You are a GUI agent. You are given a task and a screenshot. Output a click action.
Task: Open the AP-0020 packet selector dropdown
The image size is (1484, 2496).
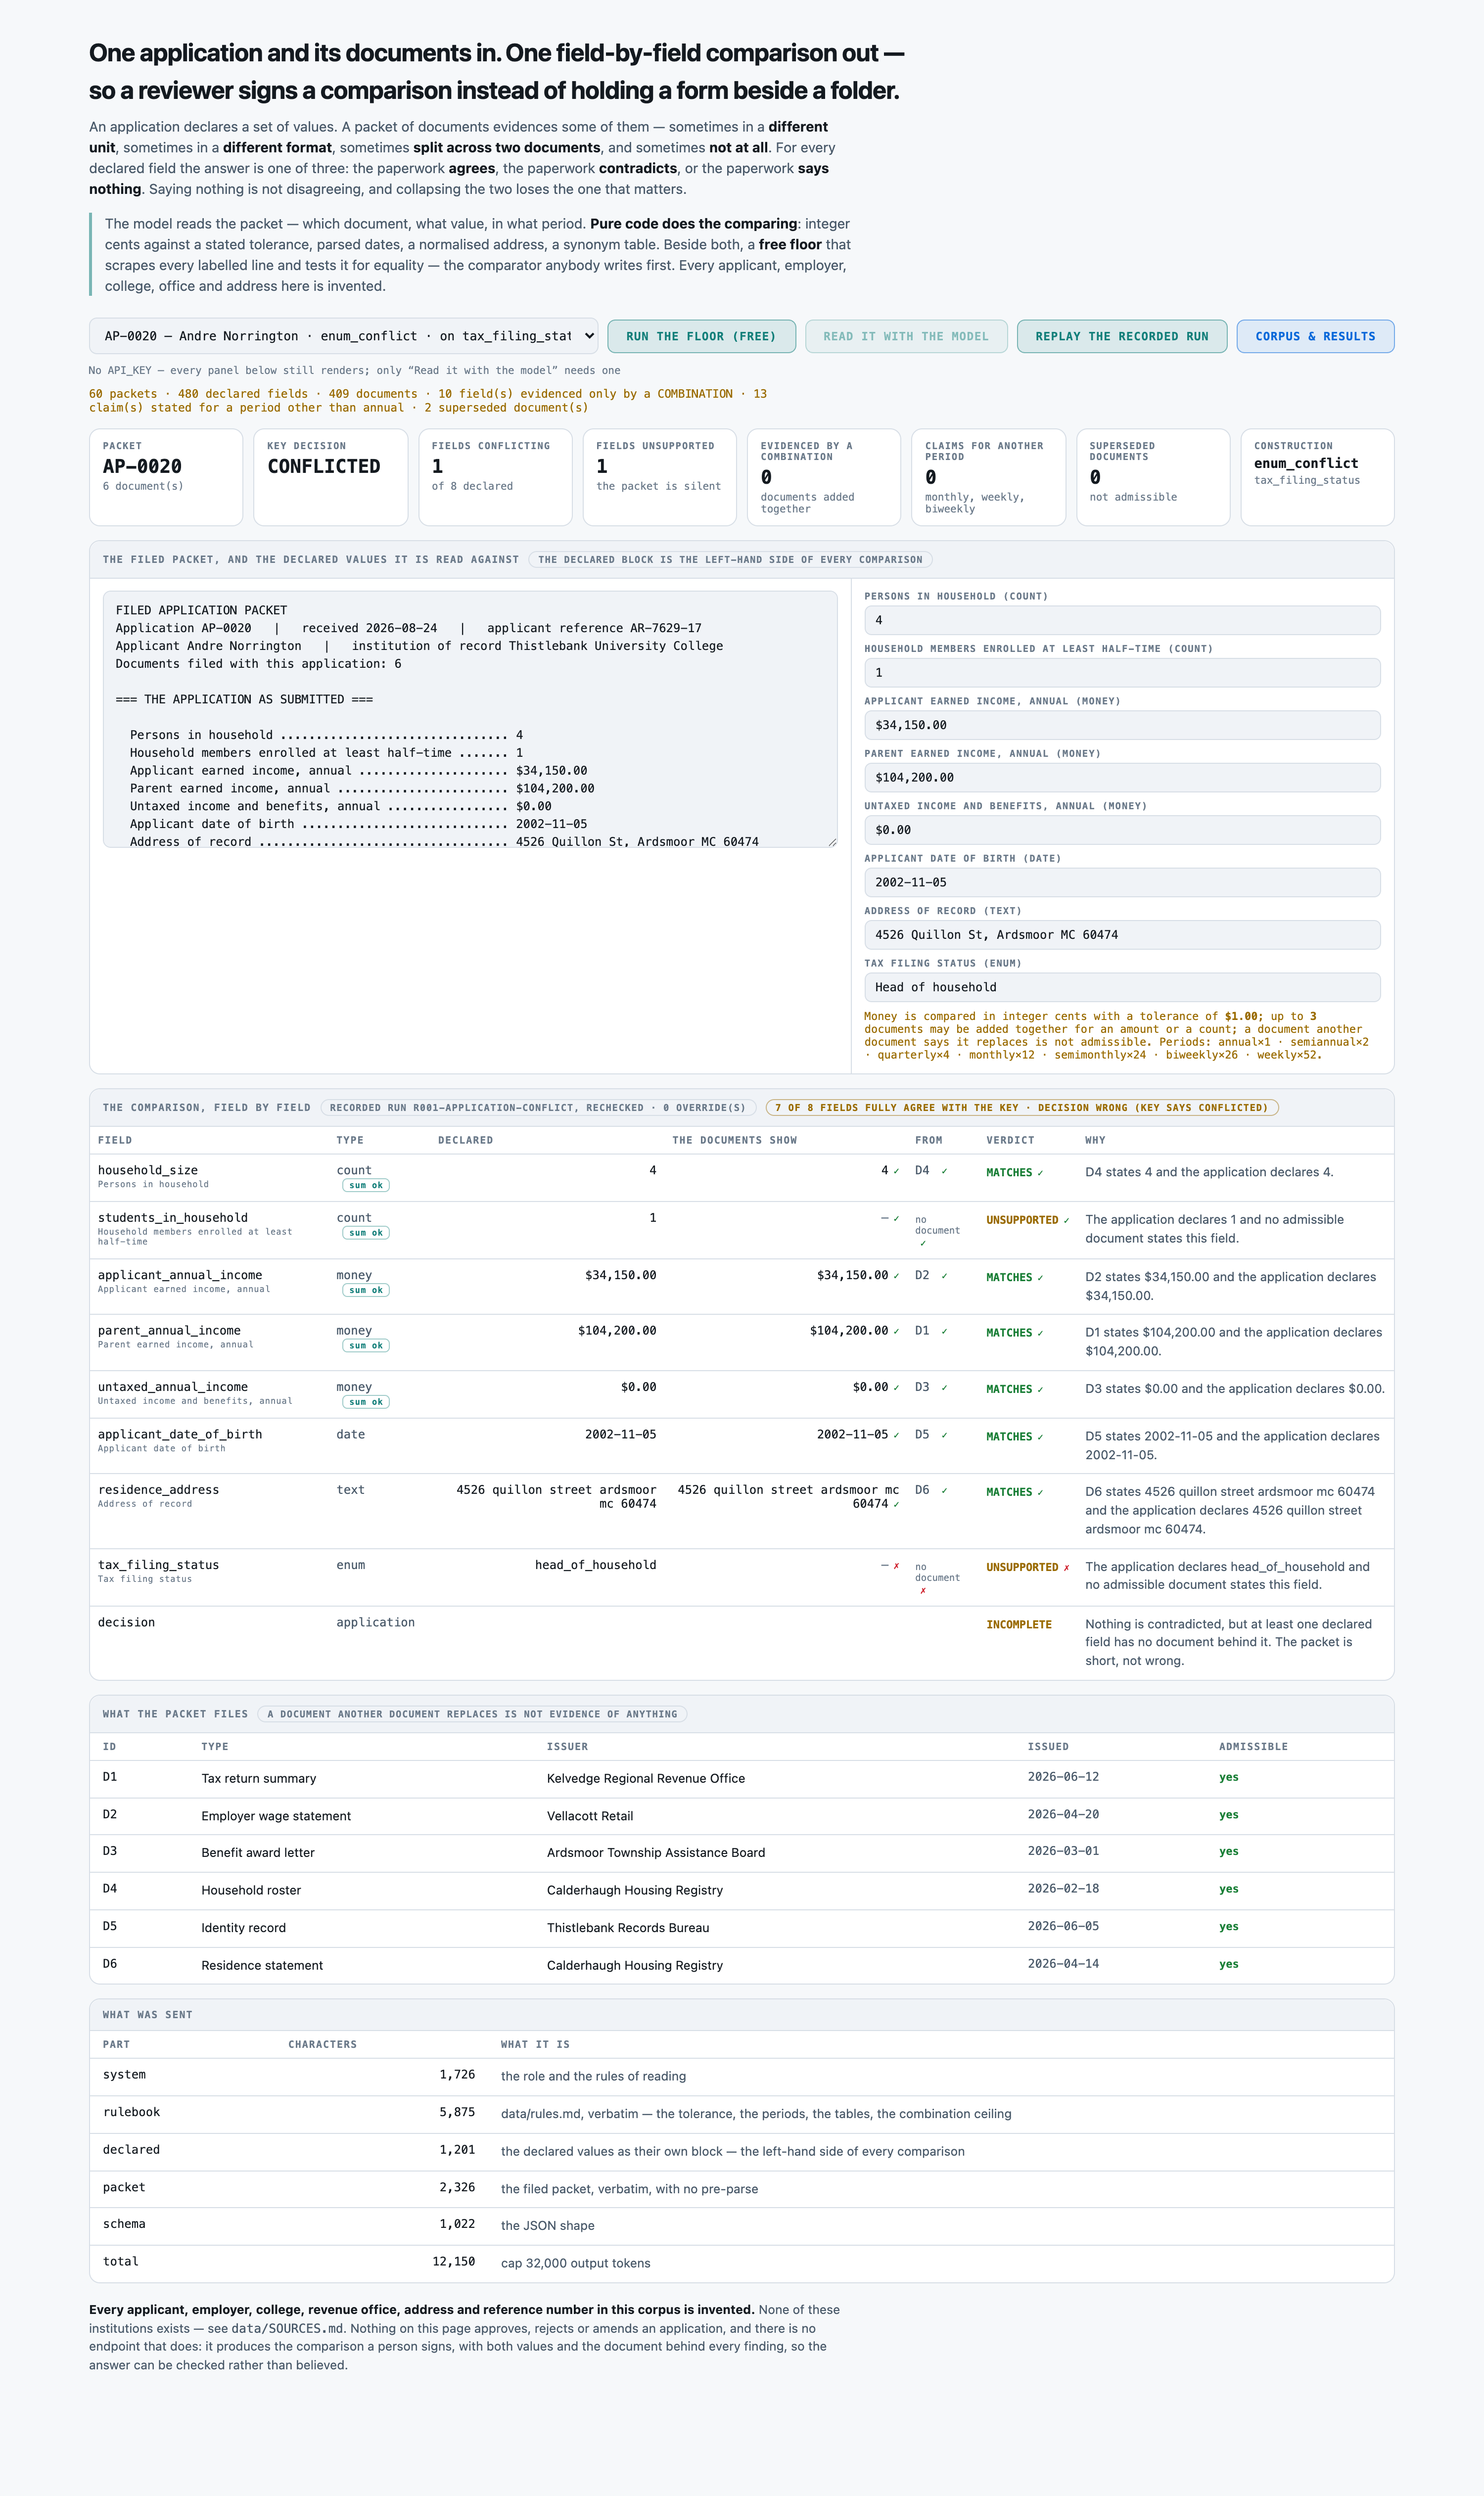pos(343,336)
